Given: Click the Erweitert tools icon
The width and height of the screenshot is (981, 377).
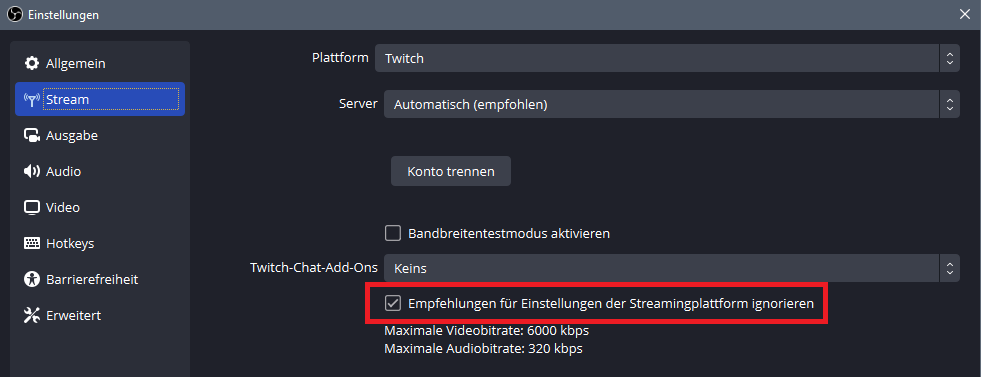Looking at the screenshot, I should pos(31,315).
